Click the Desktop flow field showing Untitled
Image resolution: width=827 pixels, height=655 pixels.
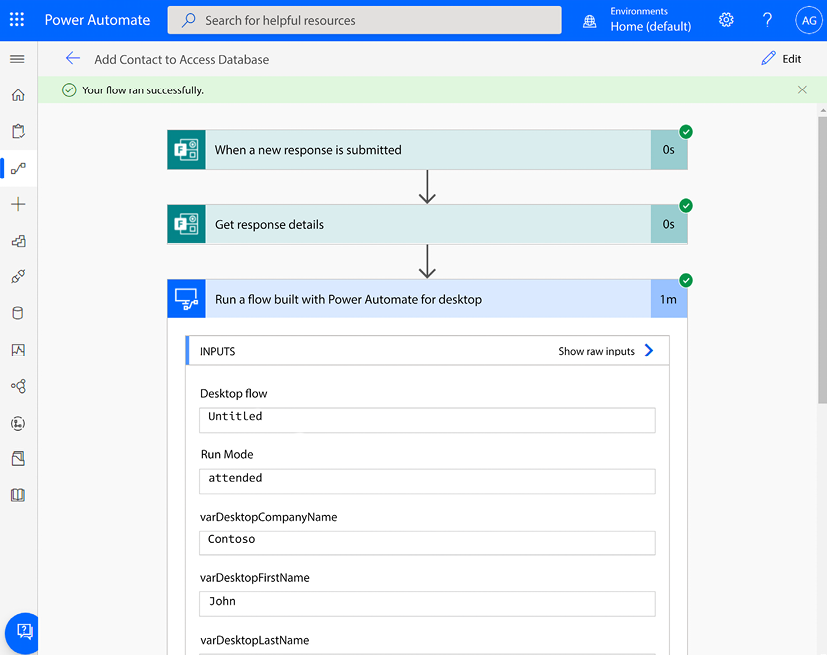pyautogui.click(x=427, y=420)
